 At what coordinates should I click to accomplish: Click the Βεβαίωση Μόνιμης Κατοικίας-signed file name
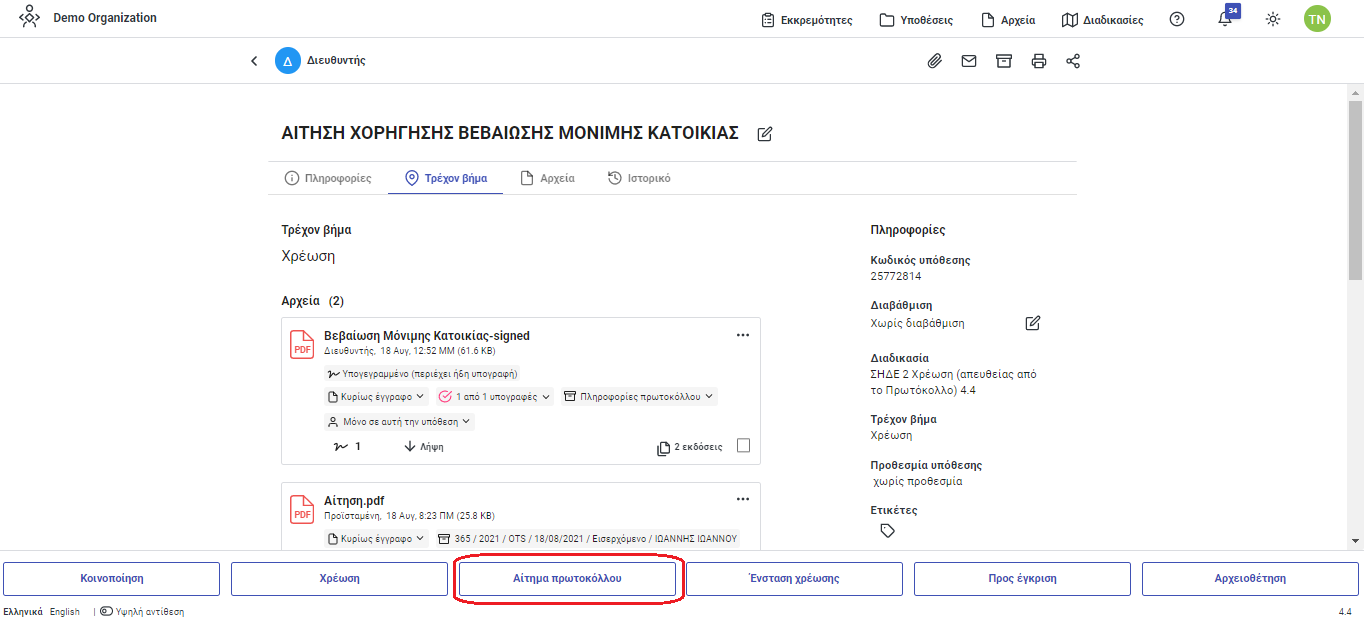(427, 336)
